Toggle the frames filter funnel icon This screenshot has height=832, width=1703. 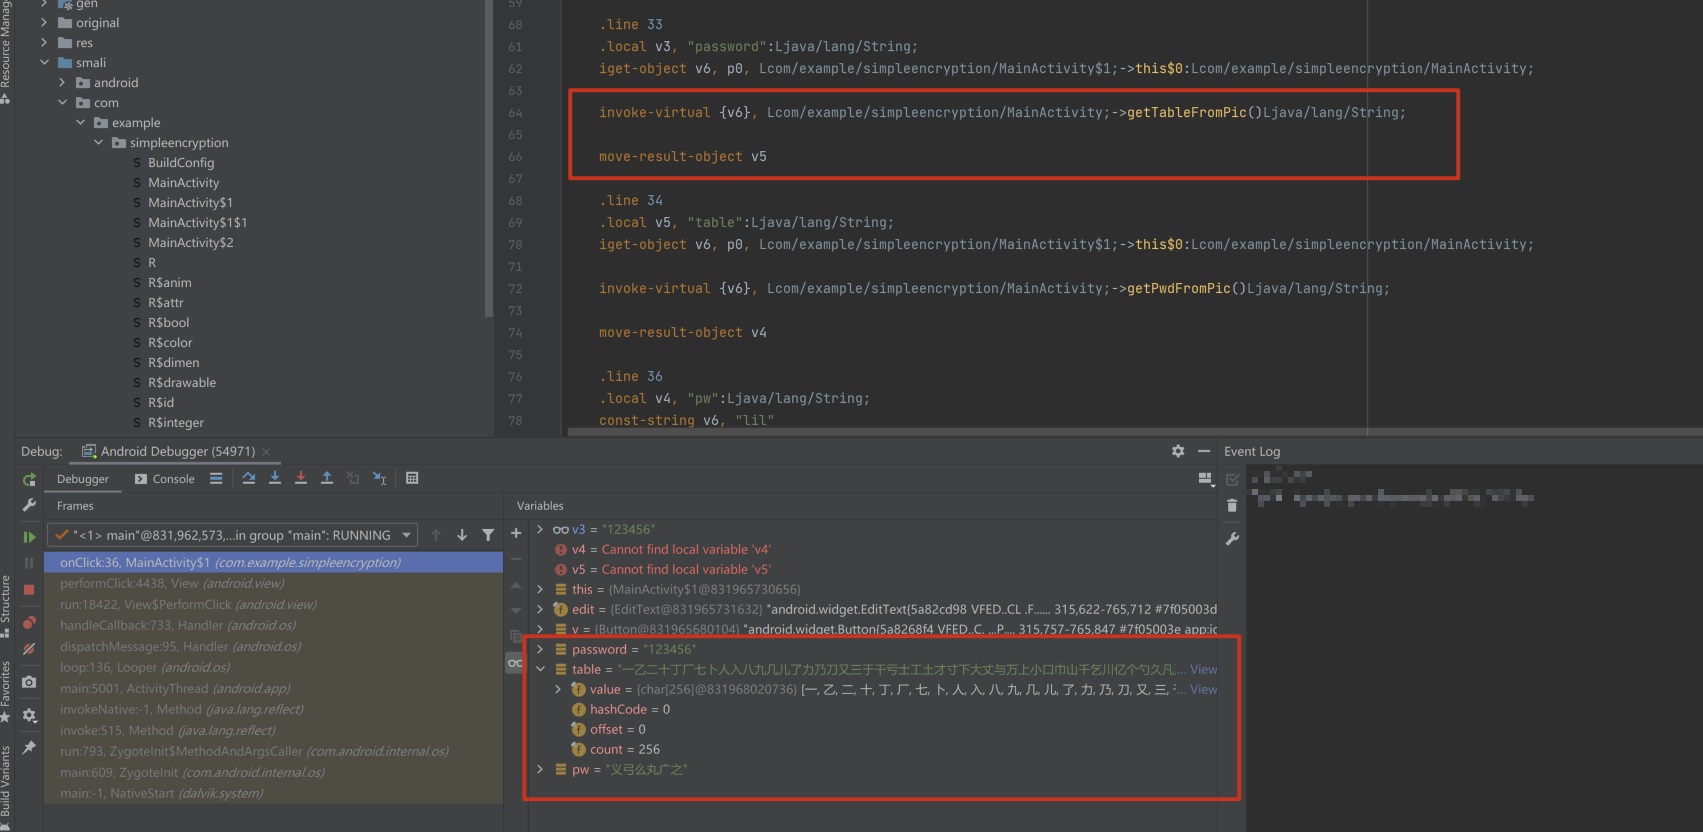point(488,535)
